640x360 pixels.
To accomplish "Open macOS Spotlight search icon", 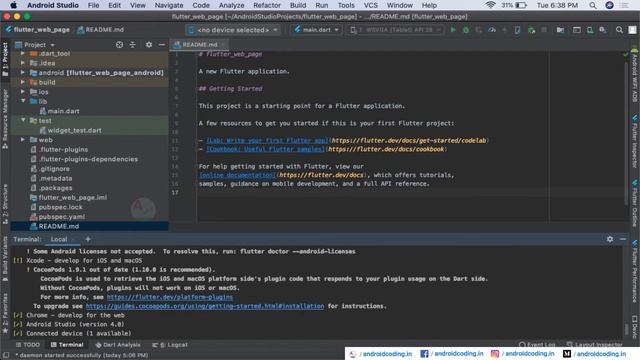I will [x=593, y=5].
